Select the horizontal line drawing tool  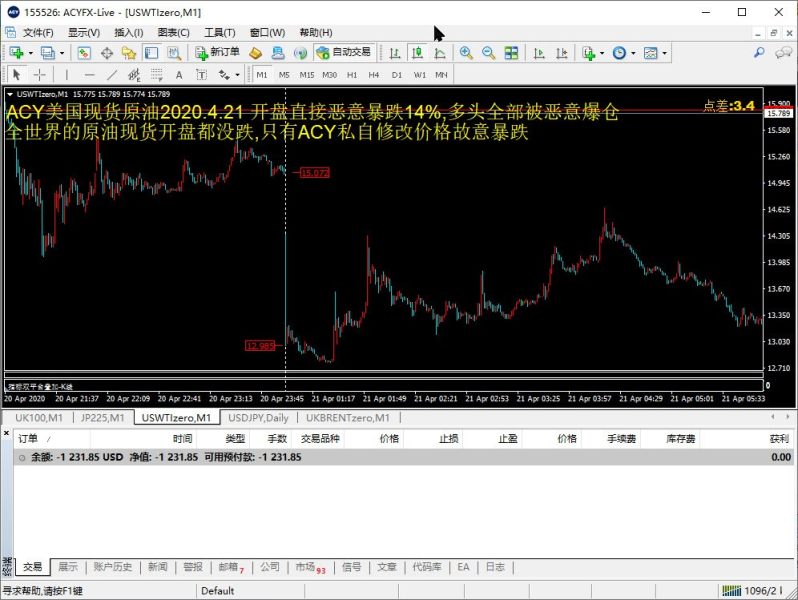coord(90,75)
